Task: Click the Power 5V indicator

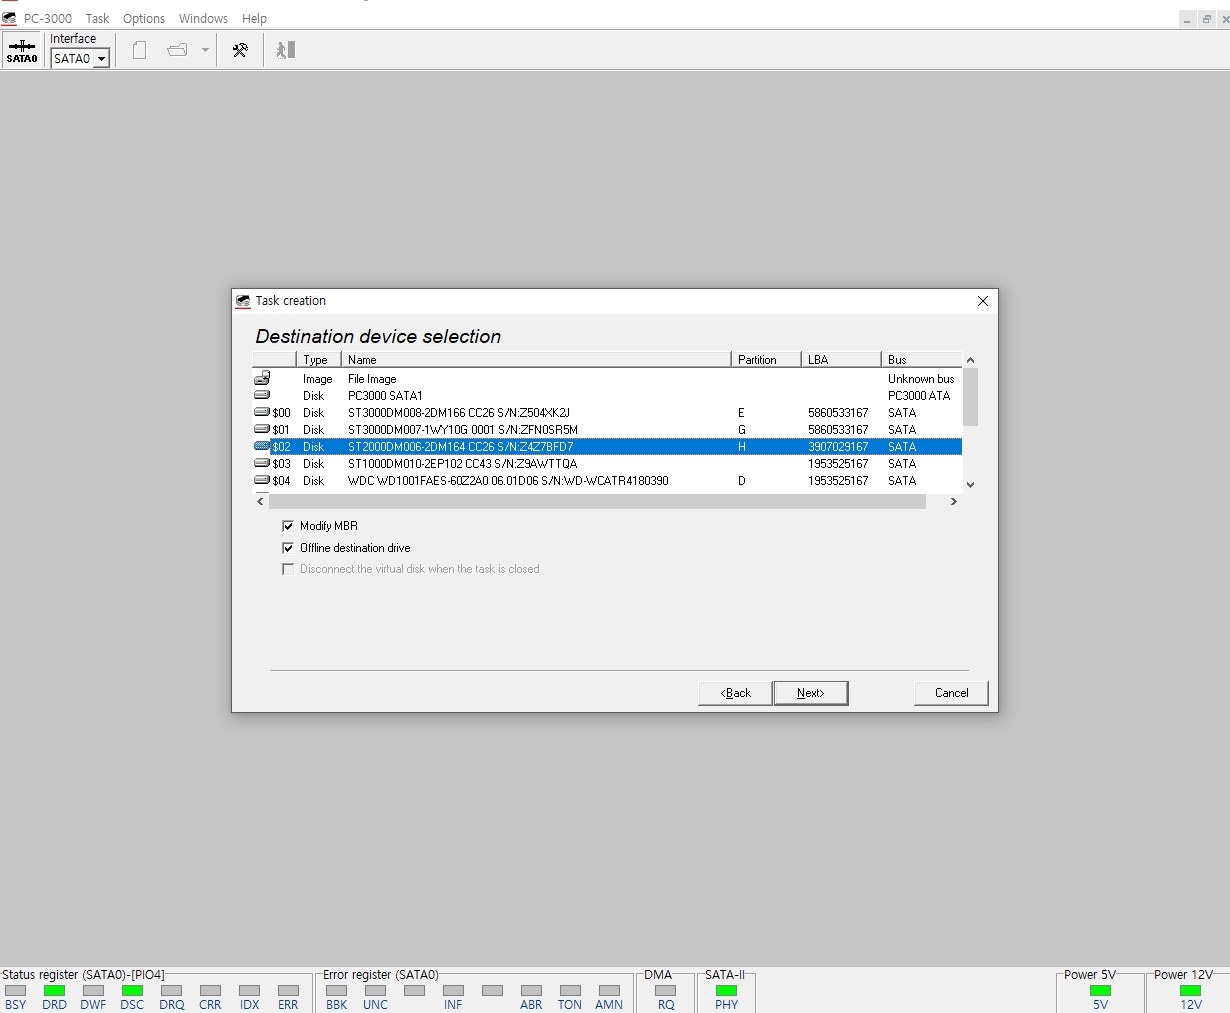Action: [x=1100, y=991]
